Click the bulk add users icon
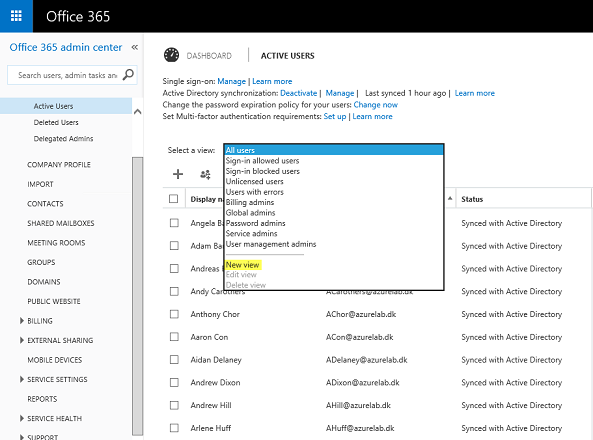 205,174
